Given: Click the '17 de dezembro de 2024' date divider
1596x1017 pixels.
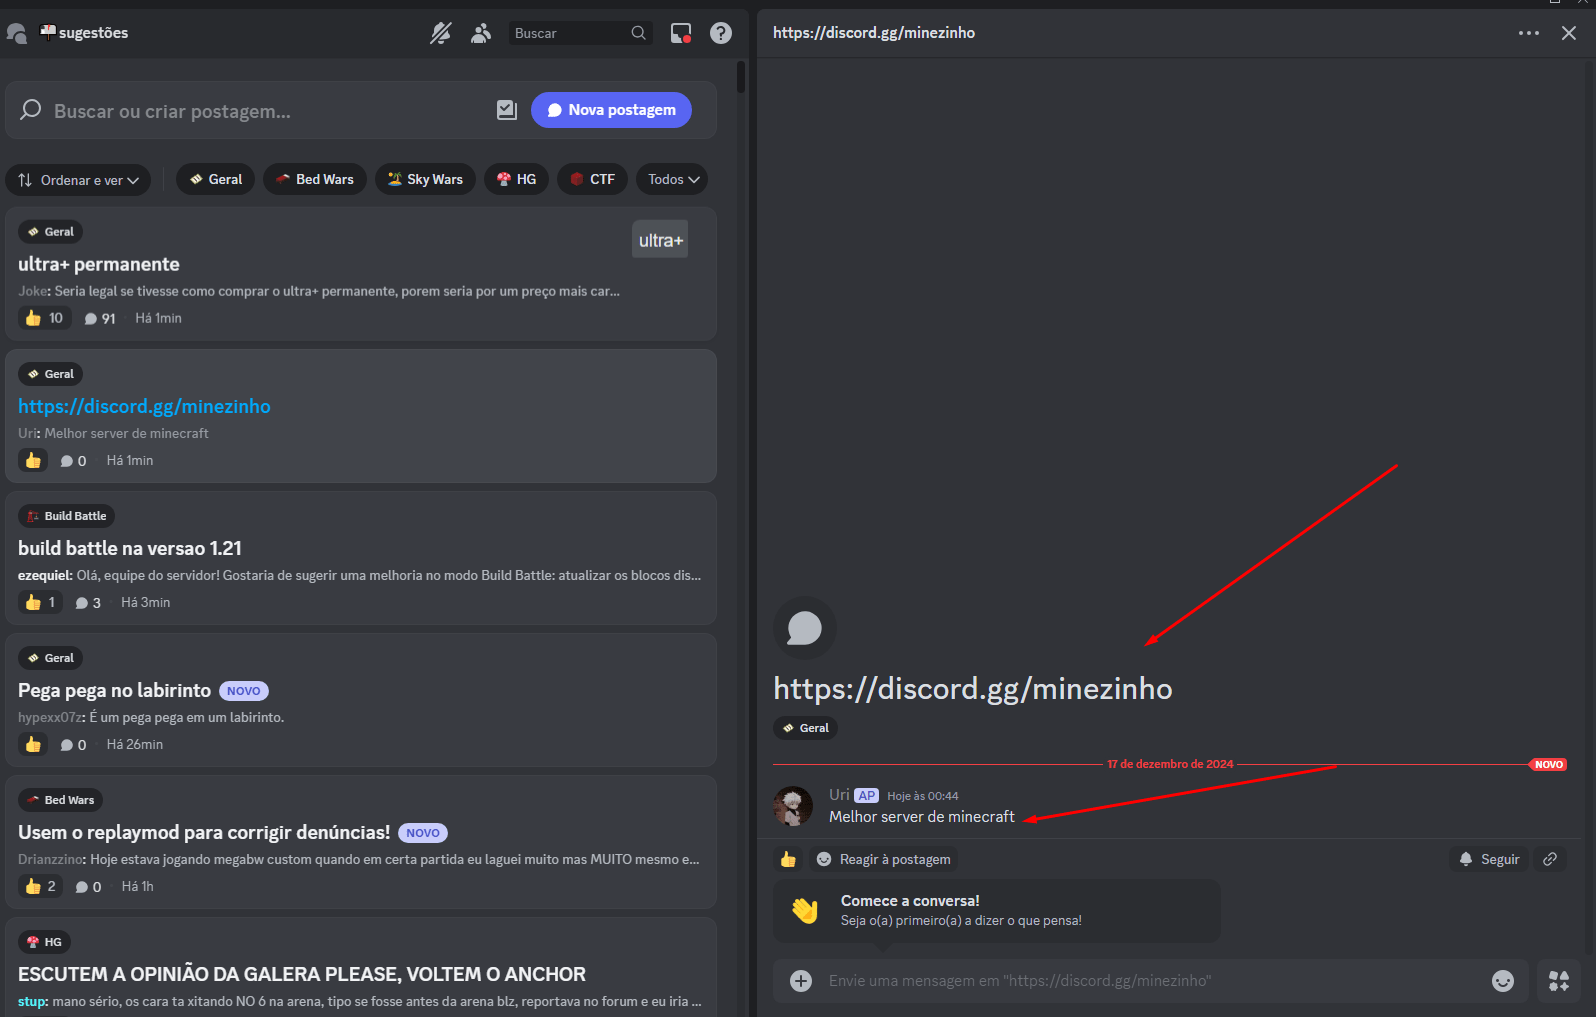Looking at the screenshot, I should 1170,764.
